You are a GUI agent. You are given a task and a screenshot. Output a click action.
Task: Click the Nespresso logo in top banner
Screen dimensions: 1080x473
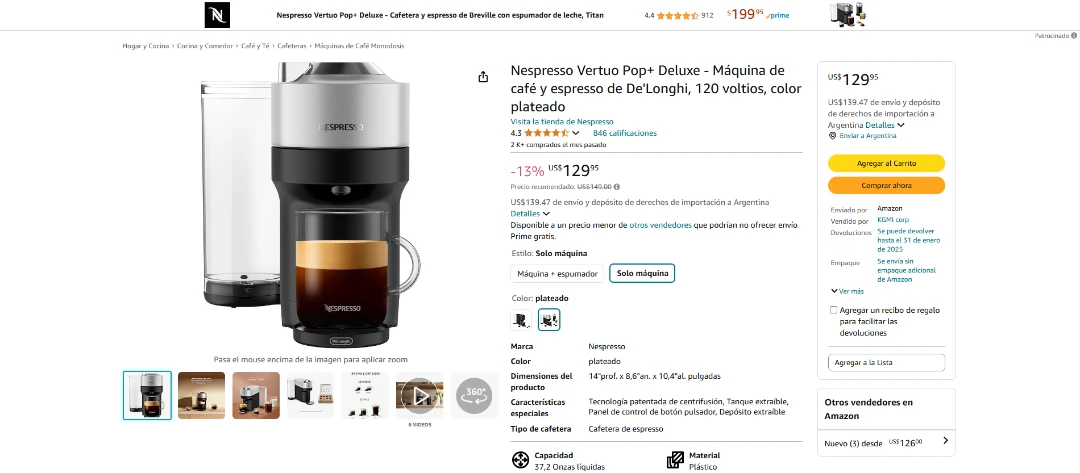pyautogui.click(x=217, y=15)
